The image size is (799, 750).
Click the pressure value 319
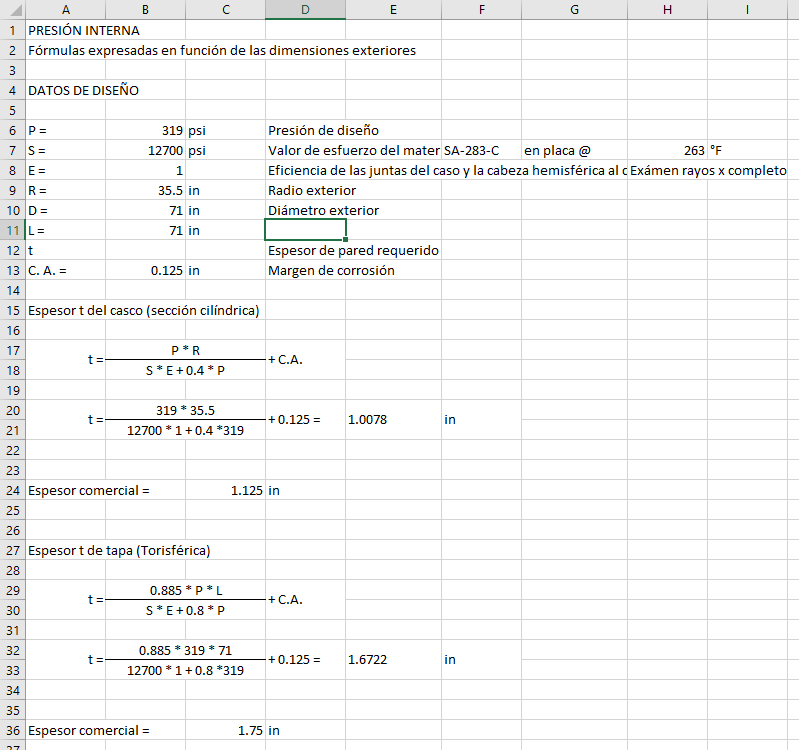click(x=145, y=130)
